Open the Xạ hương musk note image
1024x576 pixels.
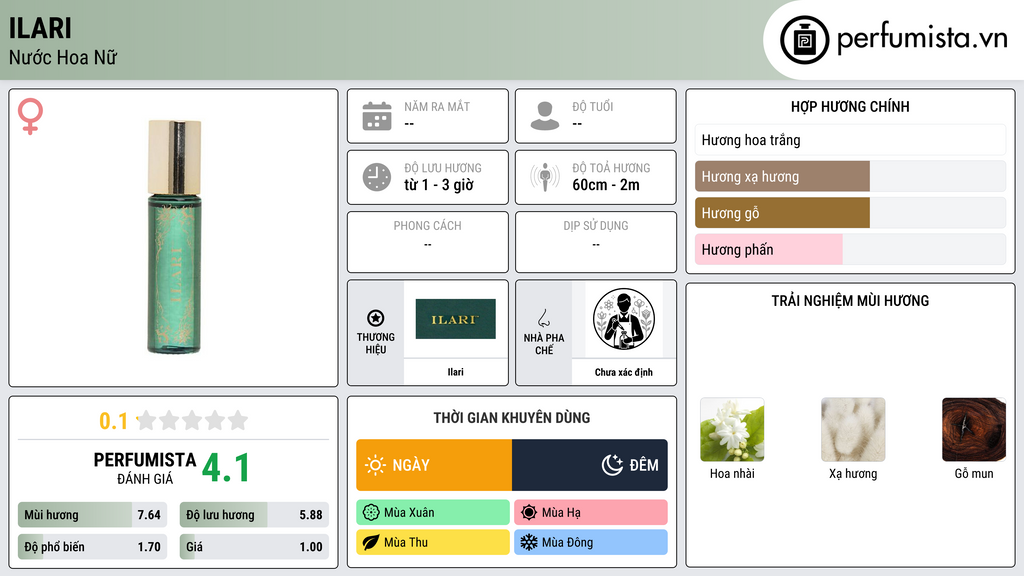click(853, 430)
